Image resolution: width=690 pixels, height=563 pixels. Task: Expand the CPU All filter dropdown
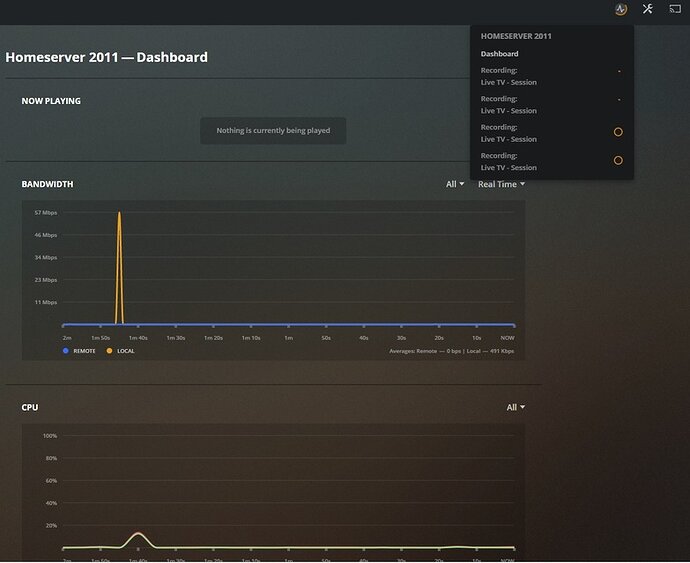515,407
